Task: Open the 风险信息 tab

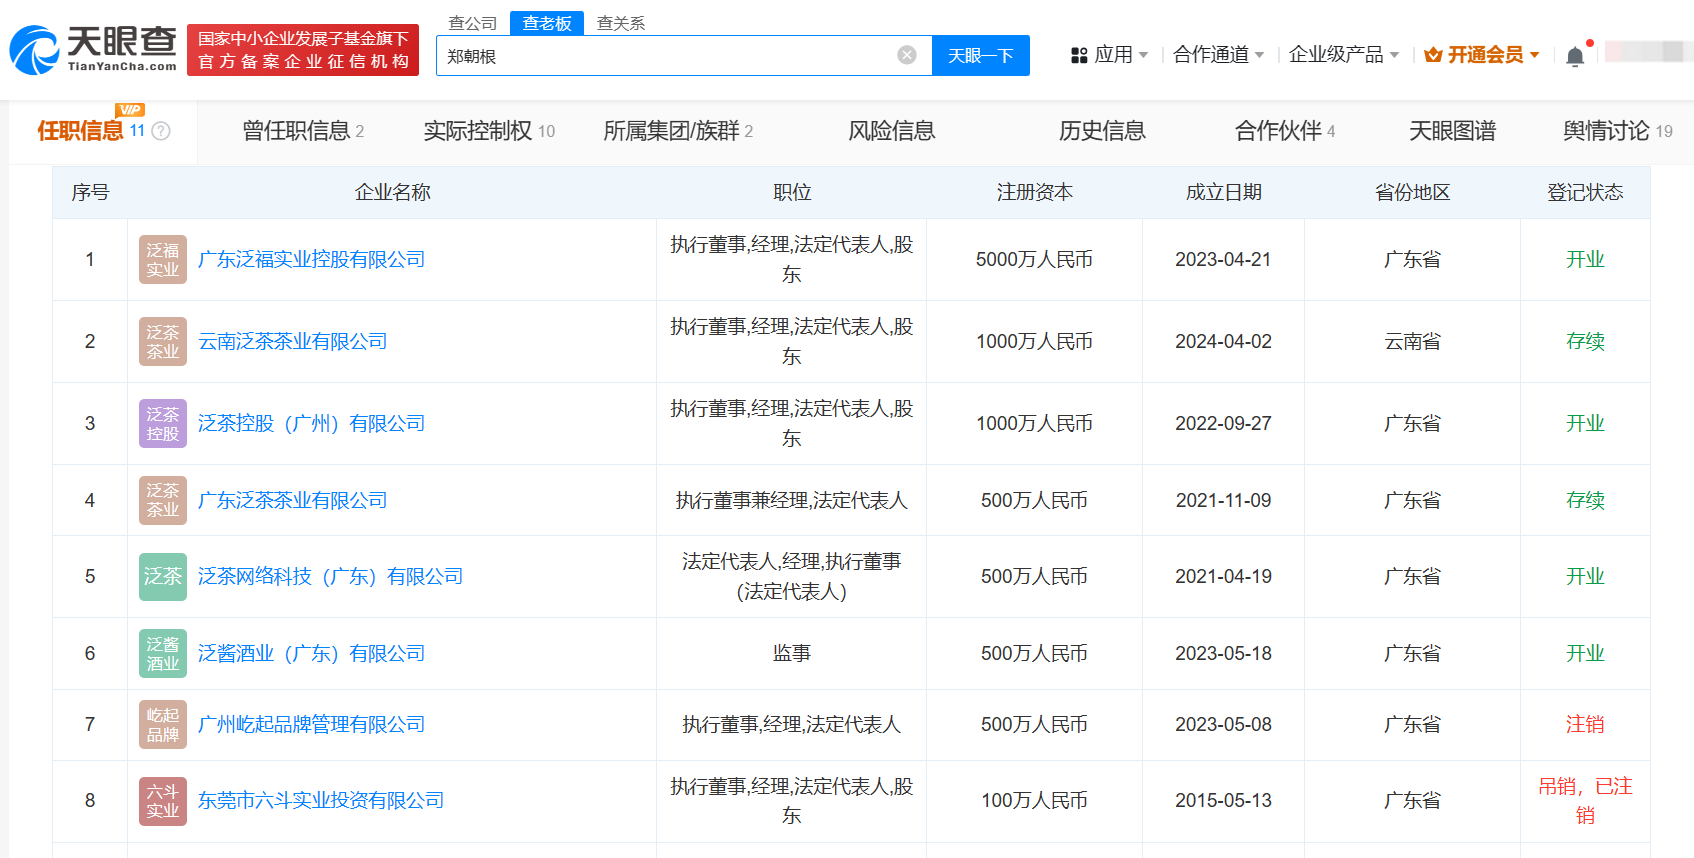Action: point(892,131)
